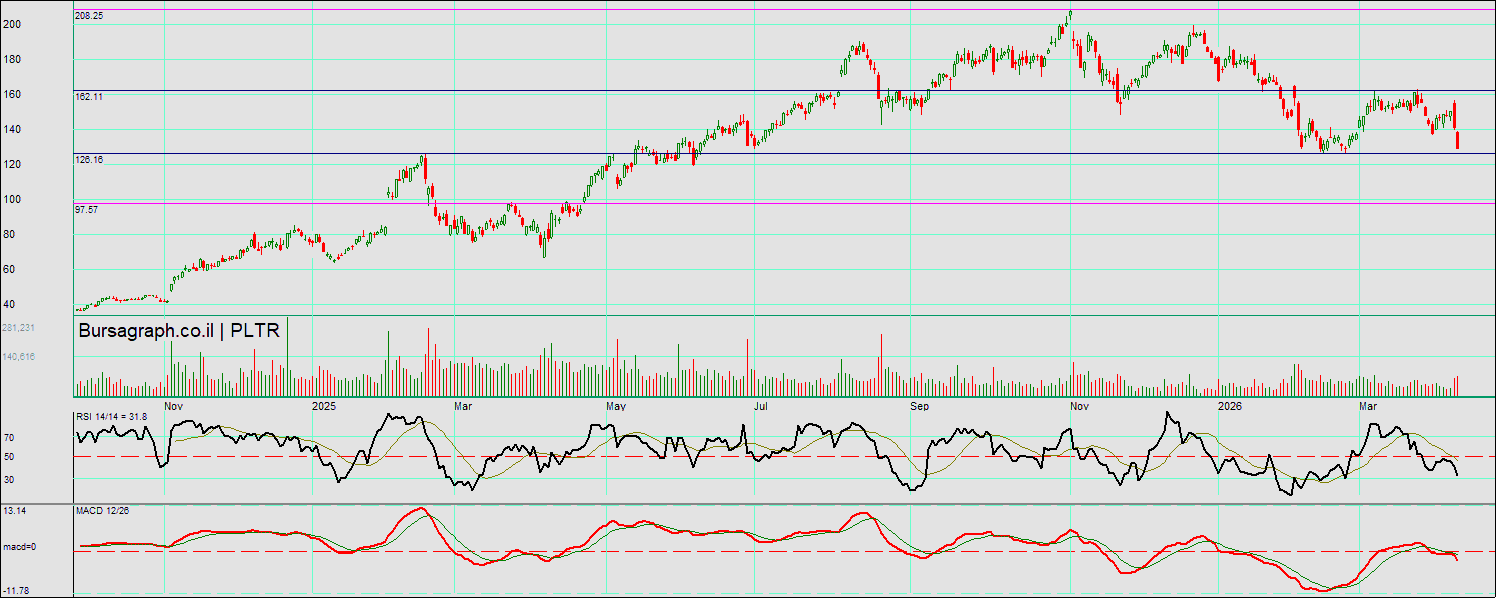Click the 281,231 volume axis label
1496x598 pixels.
[x=19, y=328]
